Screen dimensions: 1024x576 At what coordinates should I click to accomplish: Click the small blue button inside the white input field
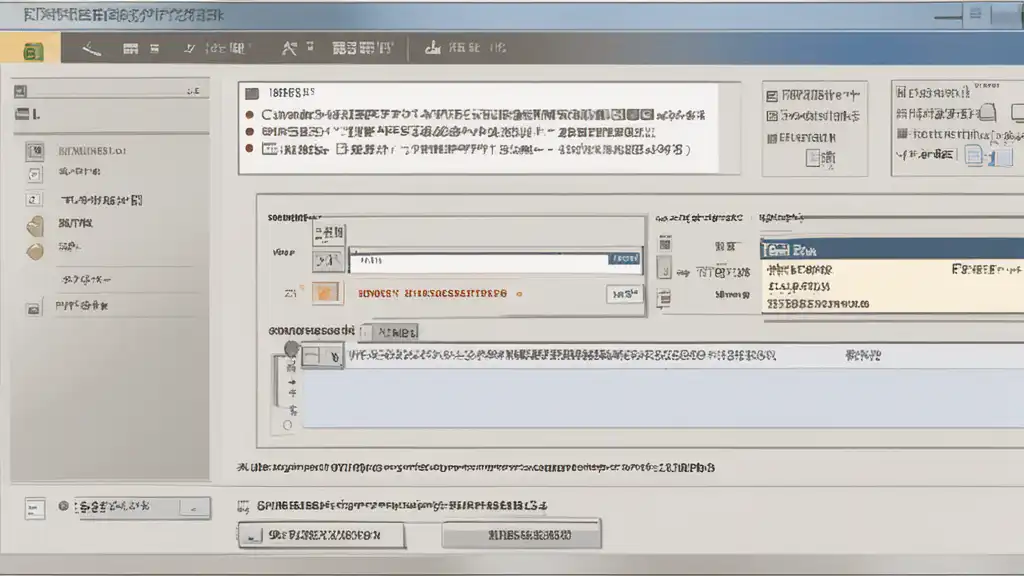click(624, 259)
